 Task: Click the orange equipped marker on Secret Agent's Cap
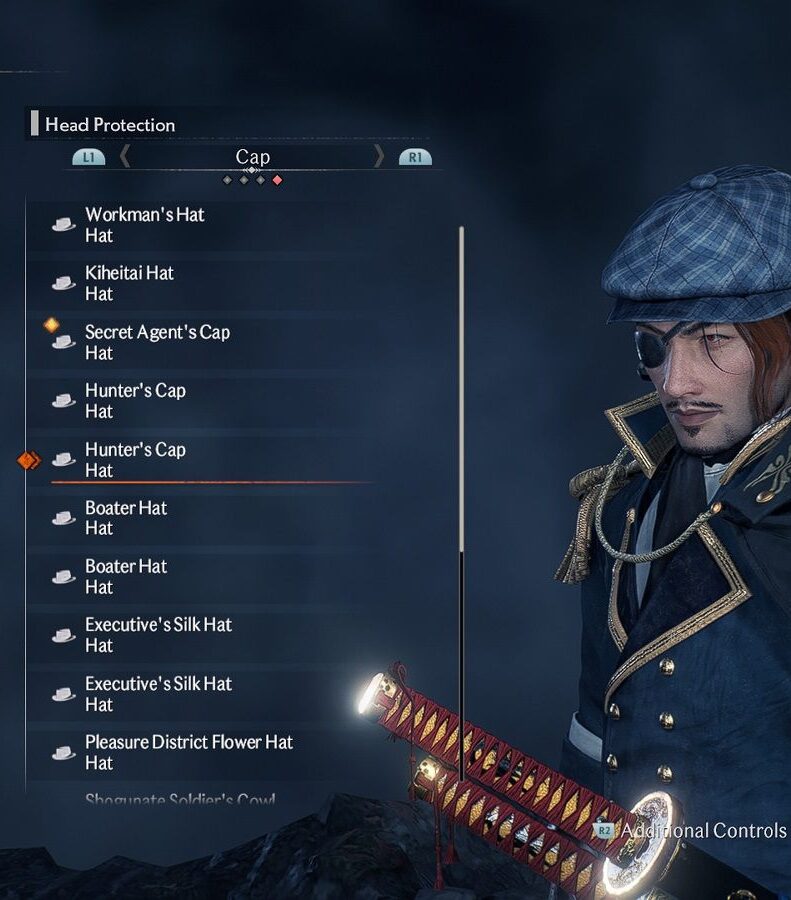[52, 325]
